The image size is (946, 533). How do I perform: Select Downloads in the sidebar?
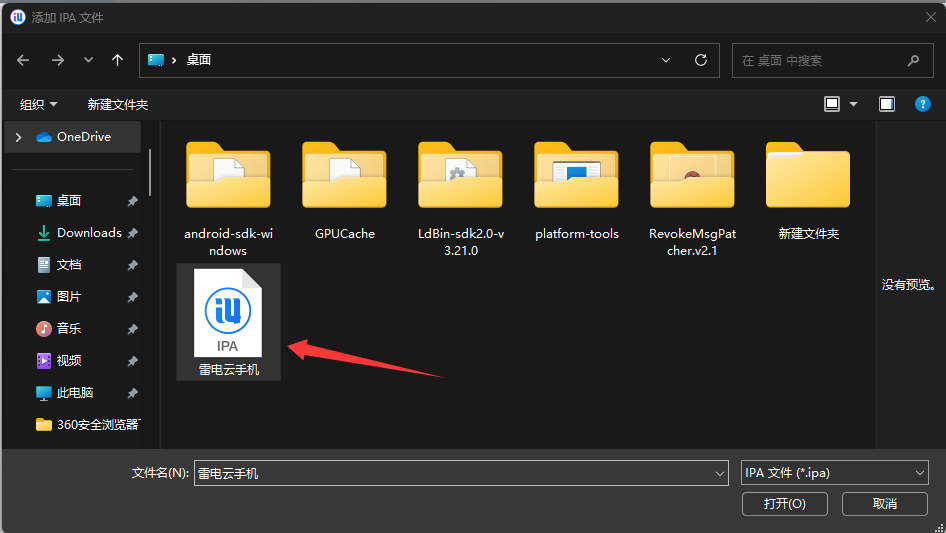pyautogui.click(x=89, y=233)
